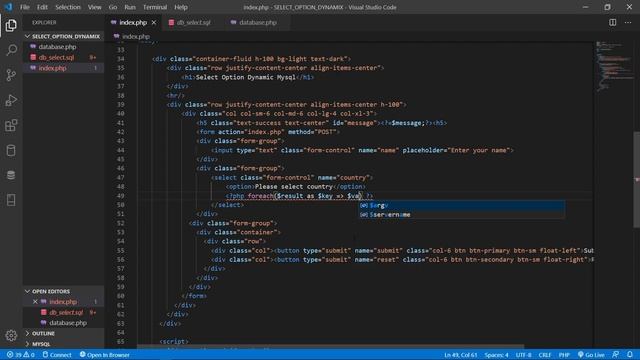Image resolution: width=640 pixels, height=360 pixels.
Task: Click the VS Code logo icon in title bar
Action: coord(8,7)
